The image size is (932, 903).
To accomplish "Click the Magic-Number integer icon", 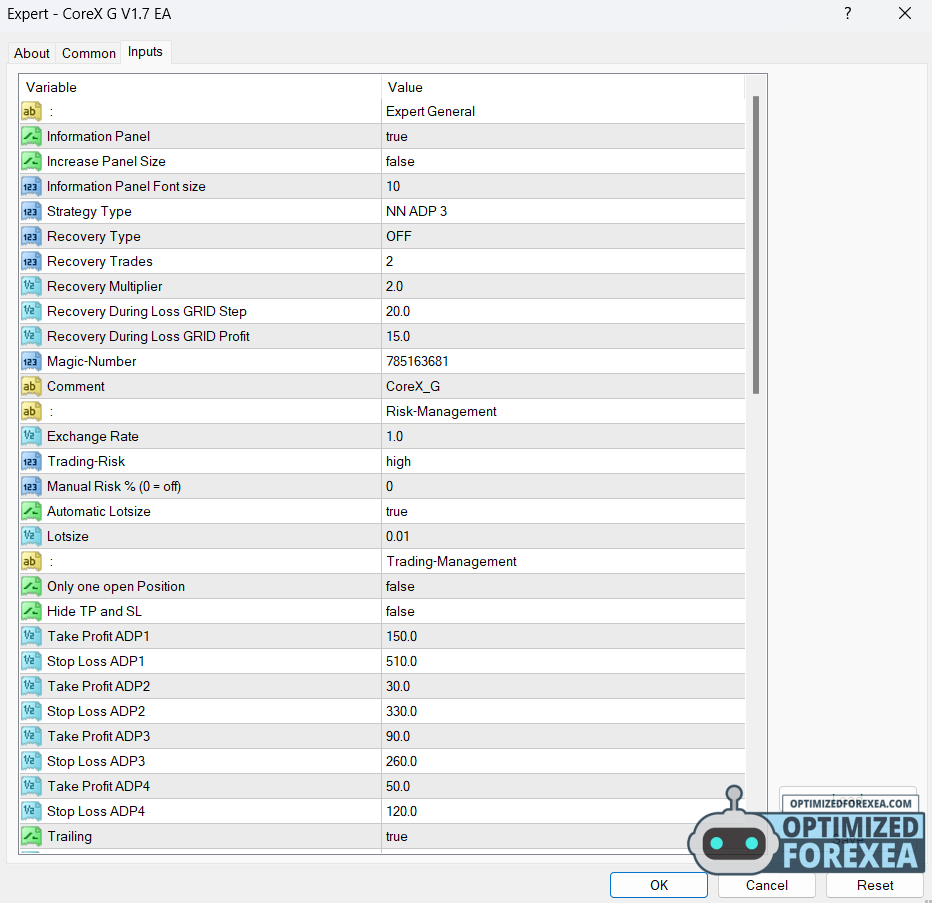I will tap(31, 361).
